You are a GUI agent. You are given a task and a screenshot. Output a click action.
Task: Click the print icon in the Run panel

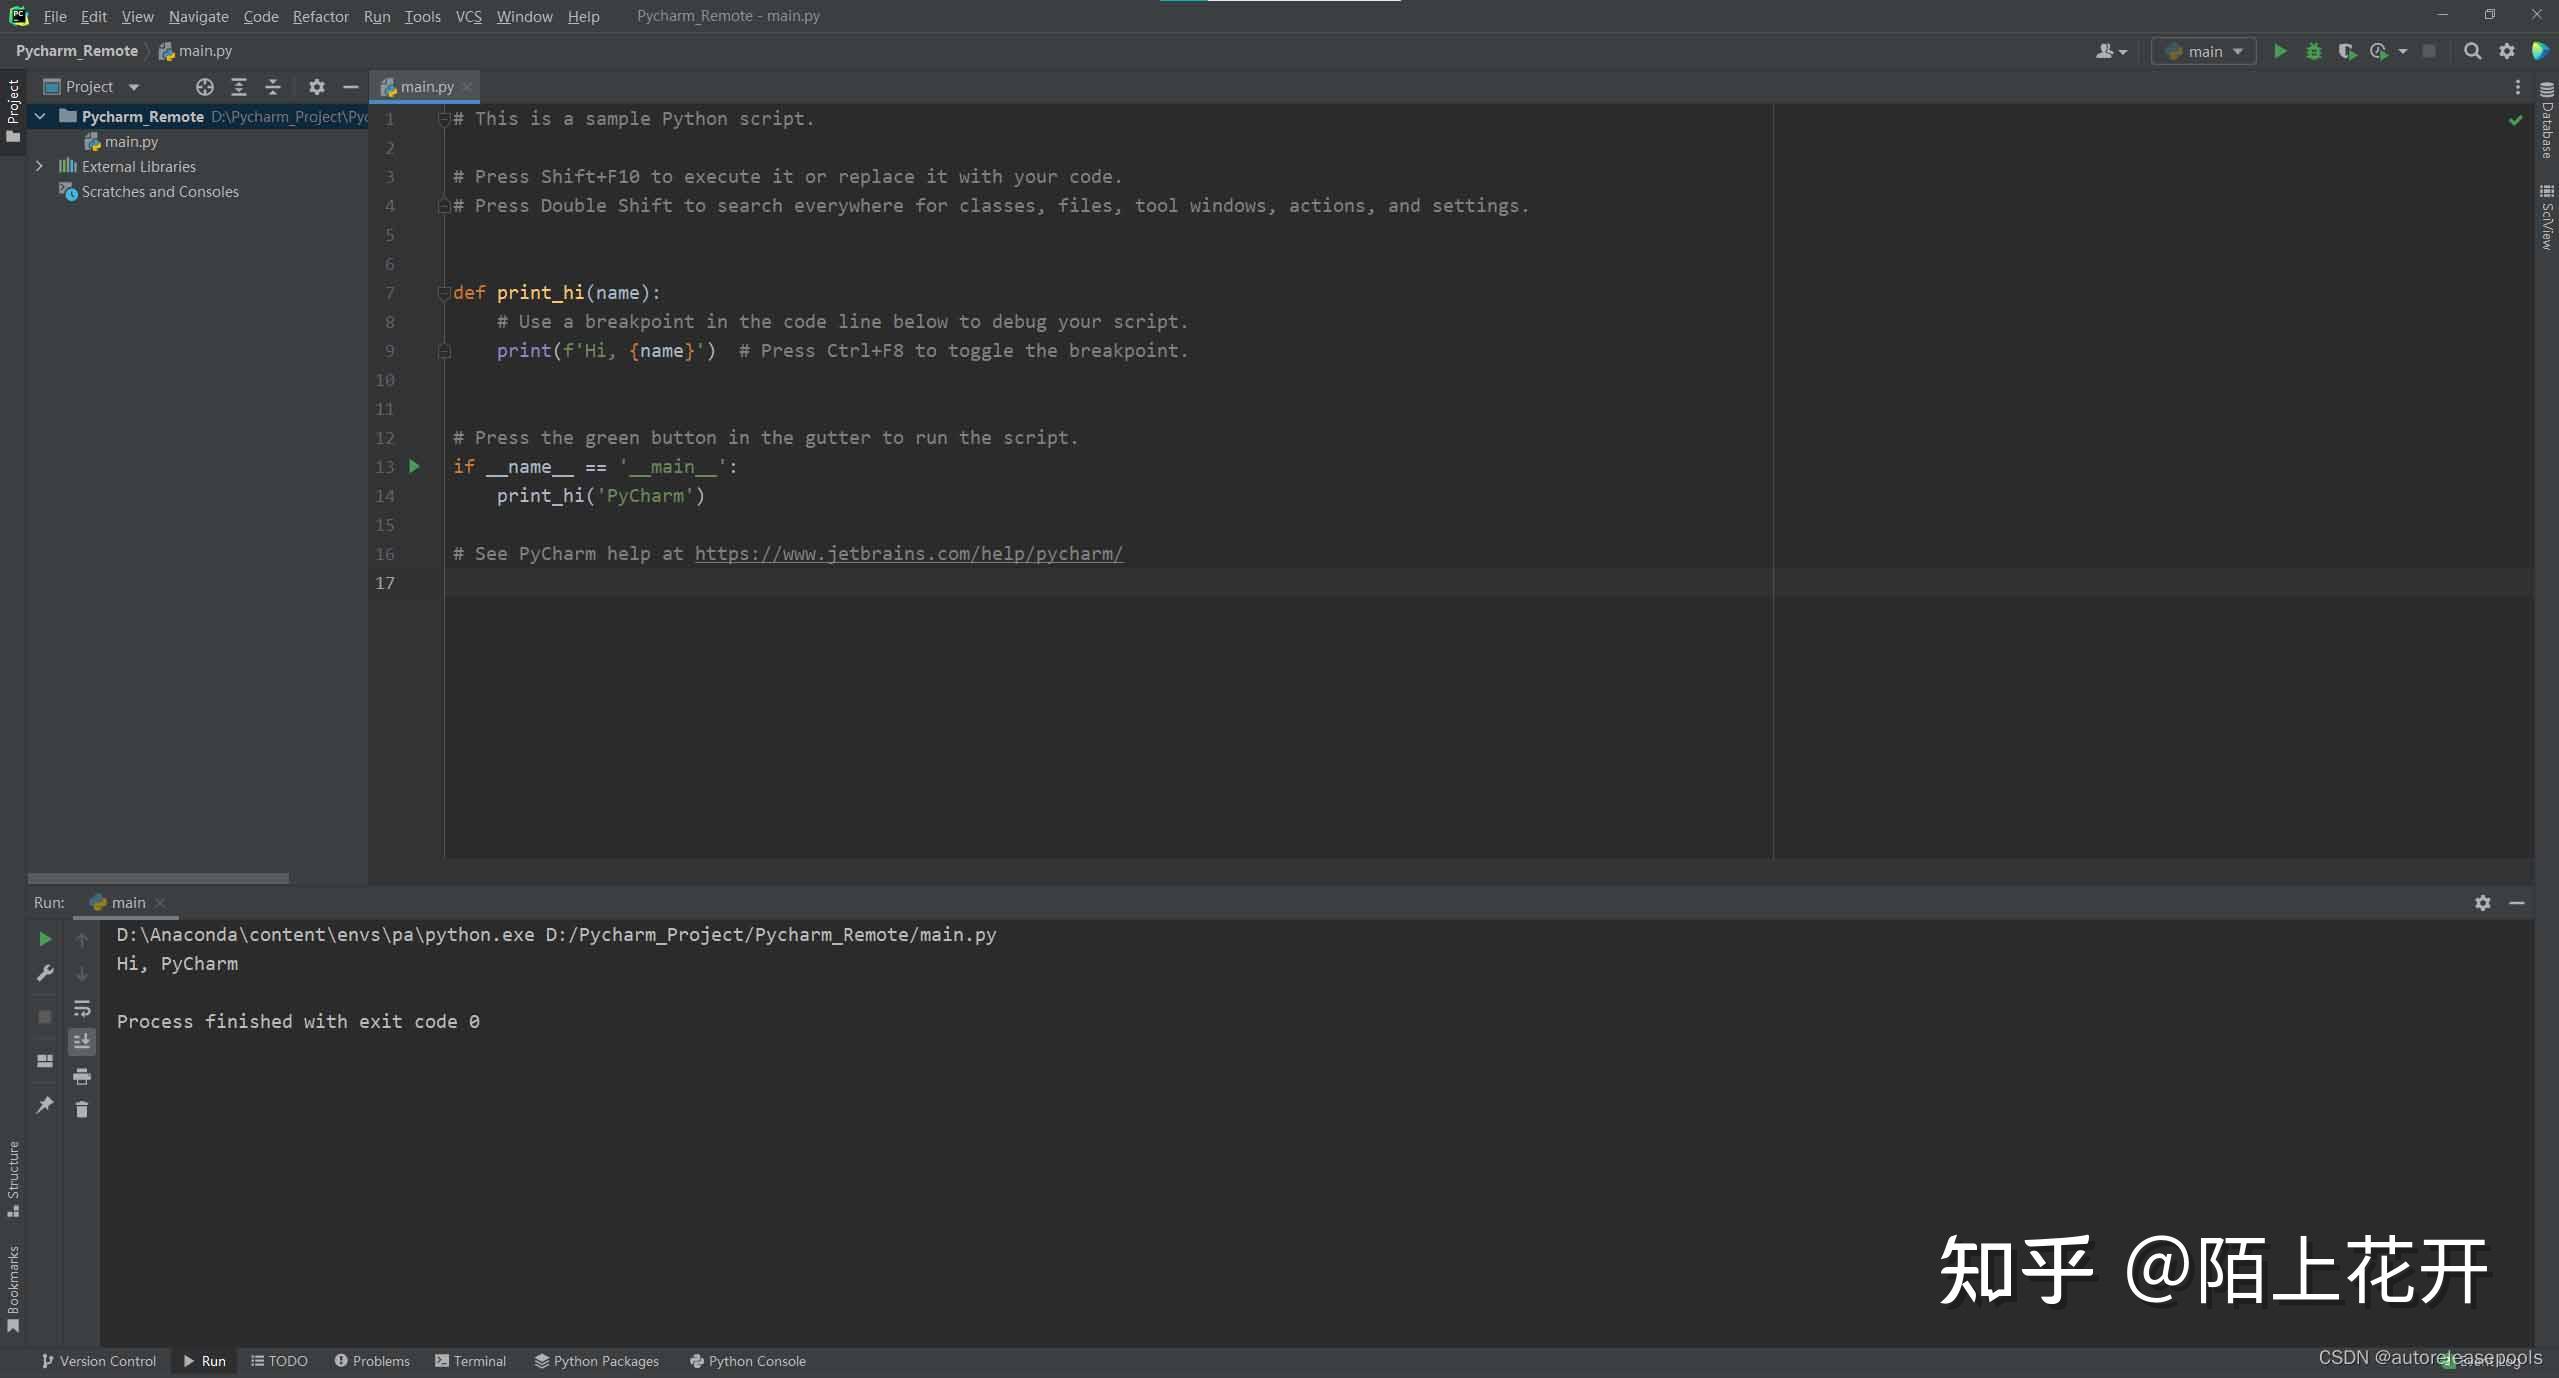pyautogui.click(x=82, y=1076)
